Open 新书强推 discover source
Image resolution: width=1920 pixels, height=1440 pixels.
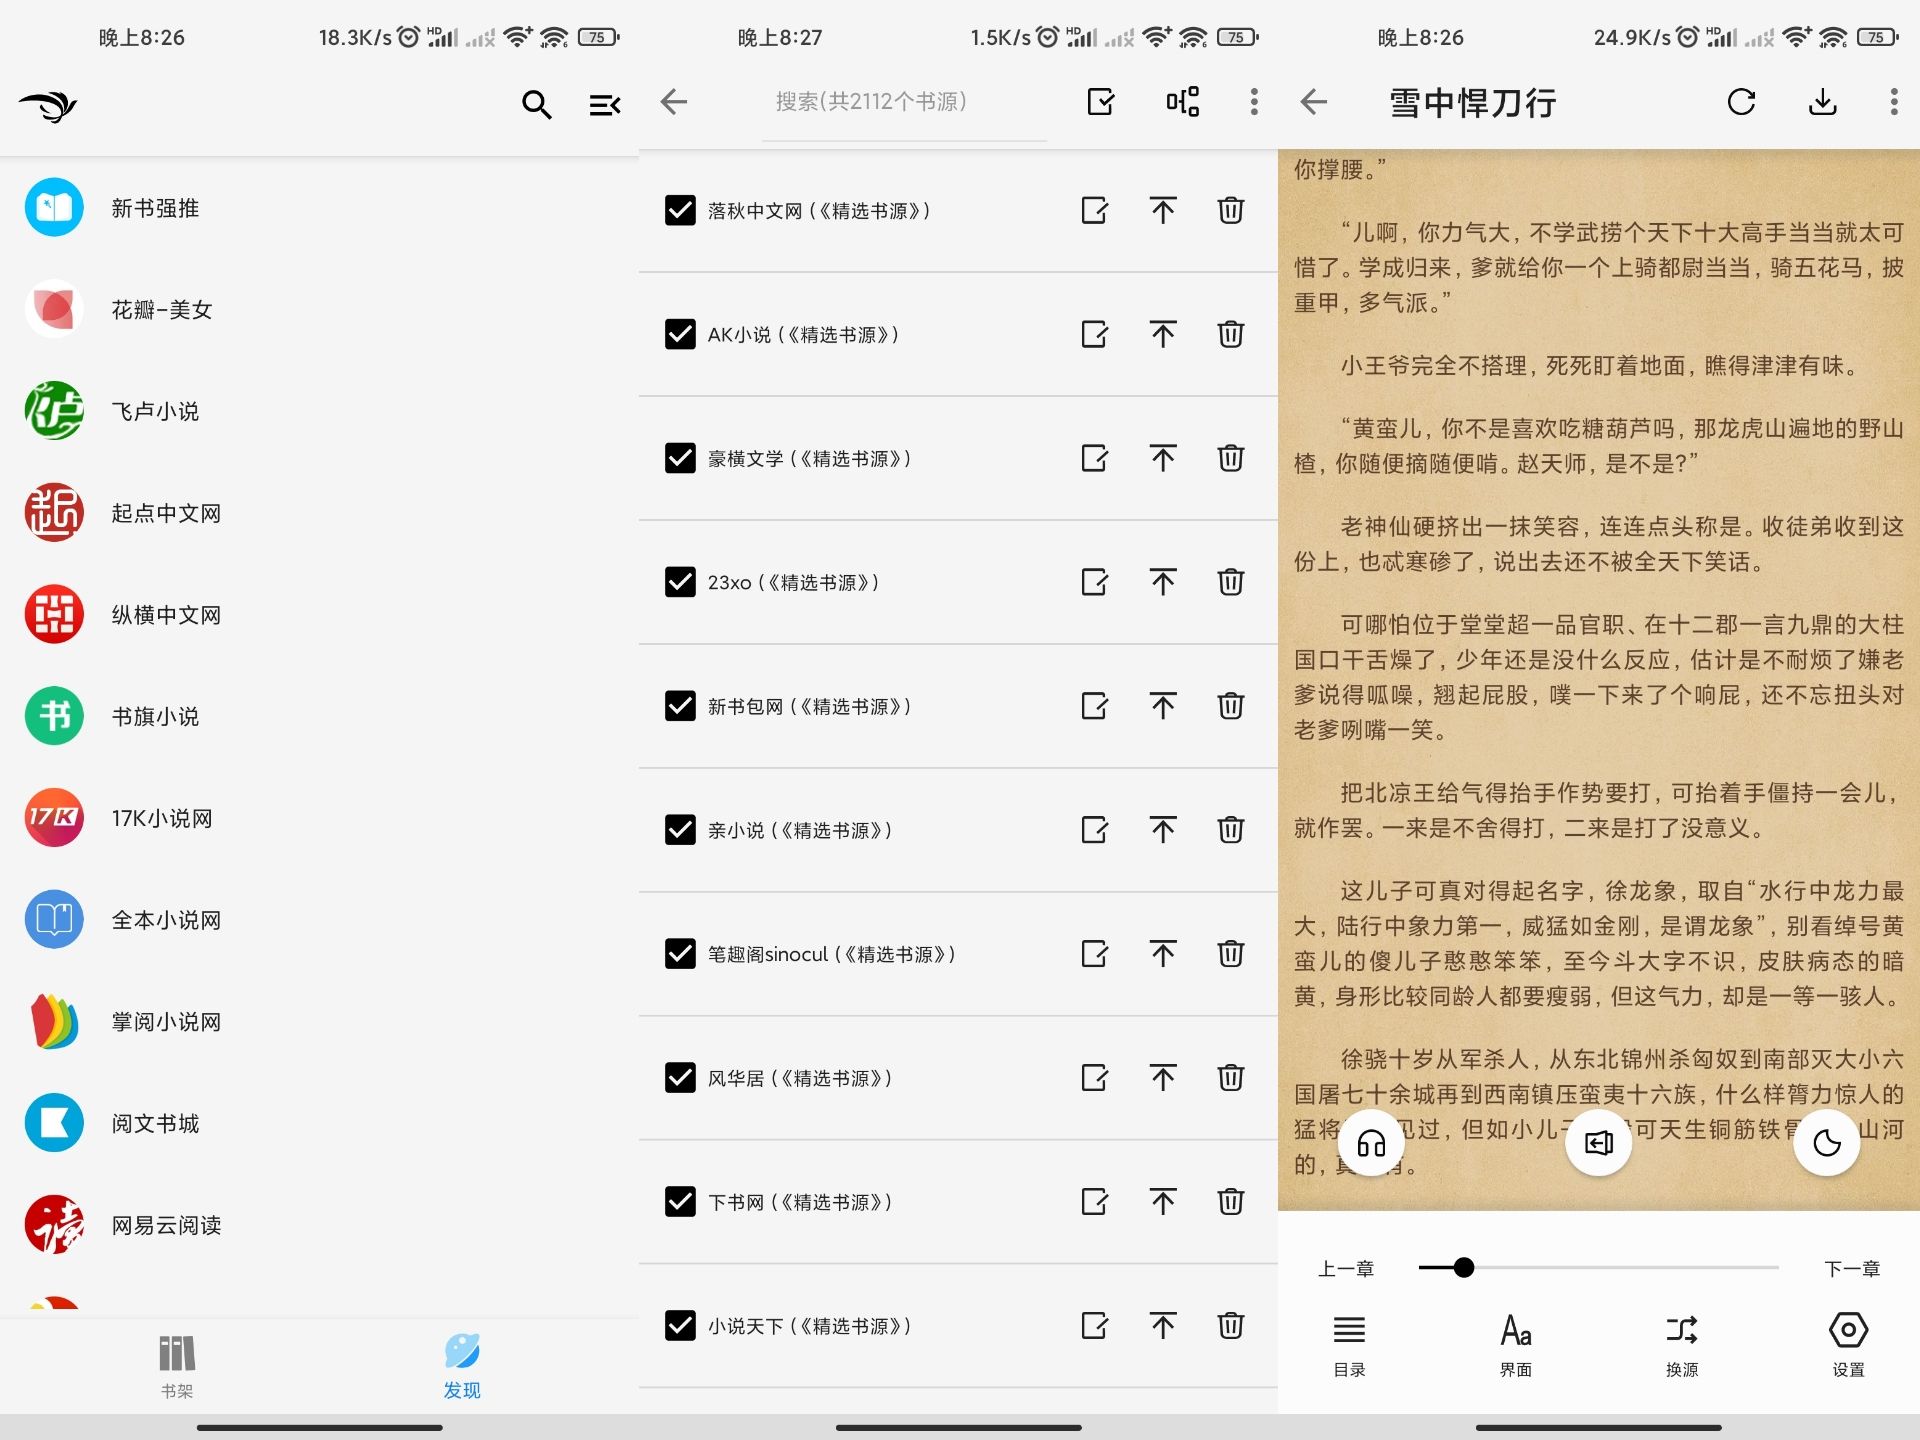point(319,208)
